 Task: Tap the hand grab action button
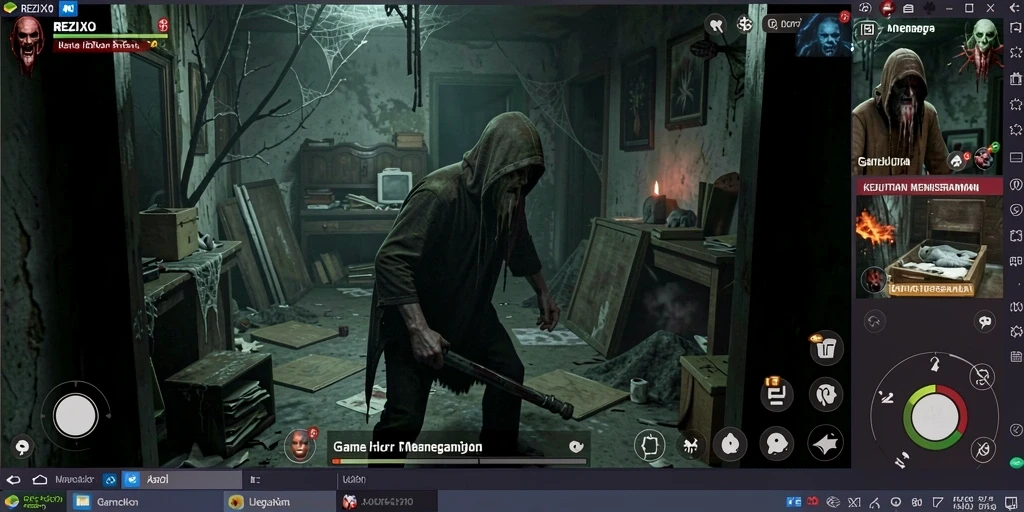825,394
